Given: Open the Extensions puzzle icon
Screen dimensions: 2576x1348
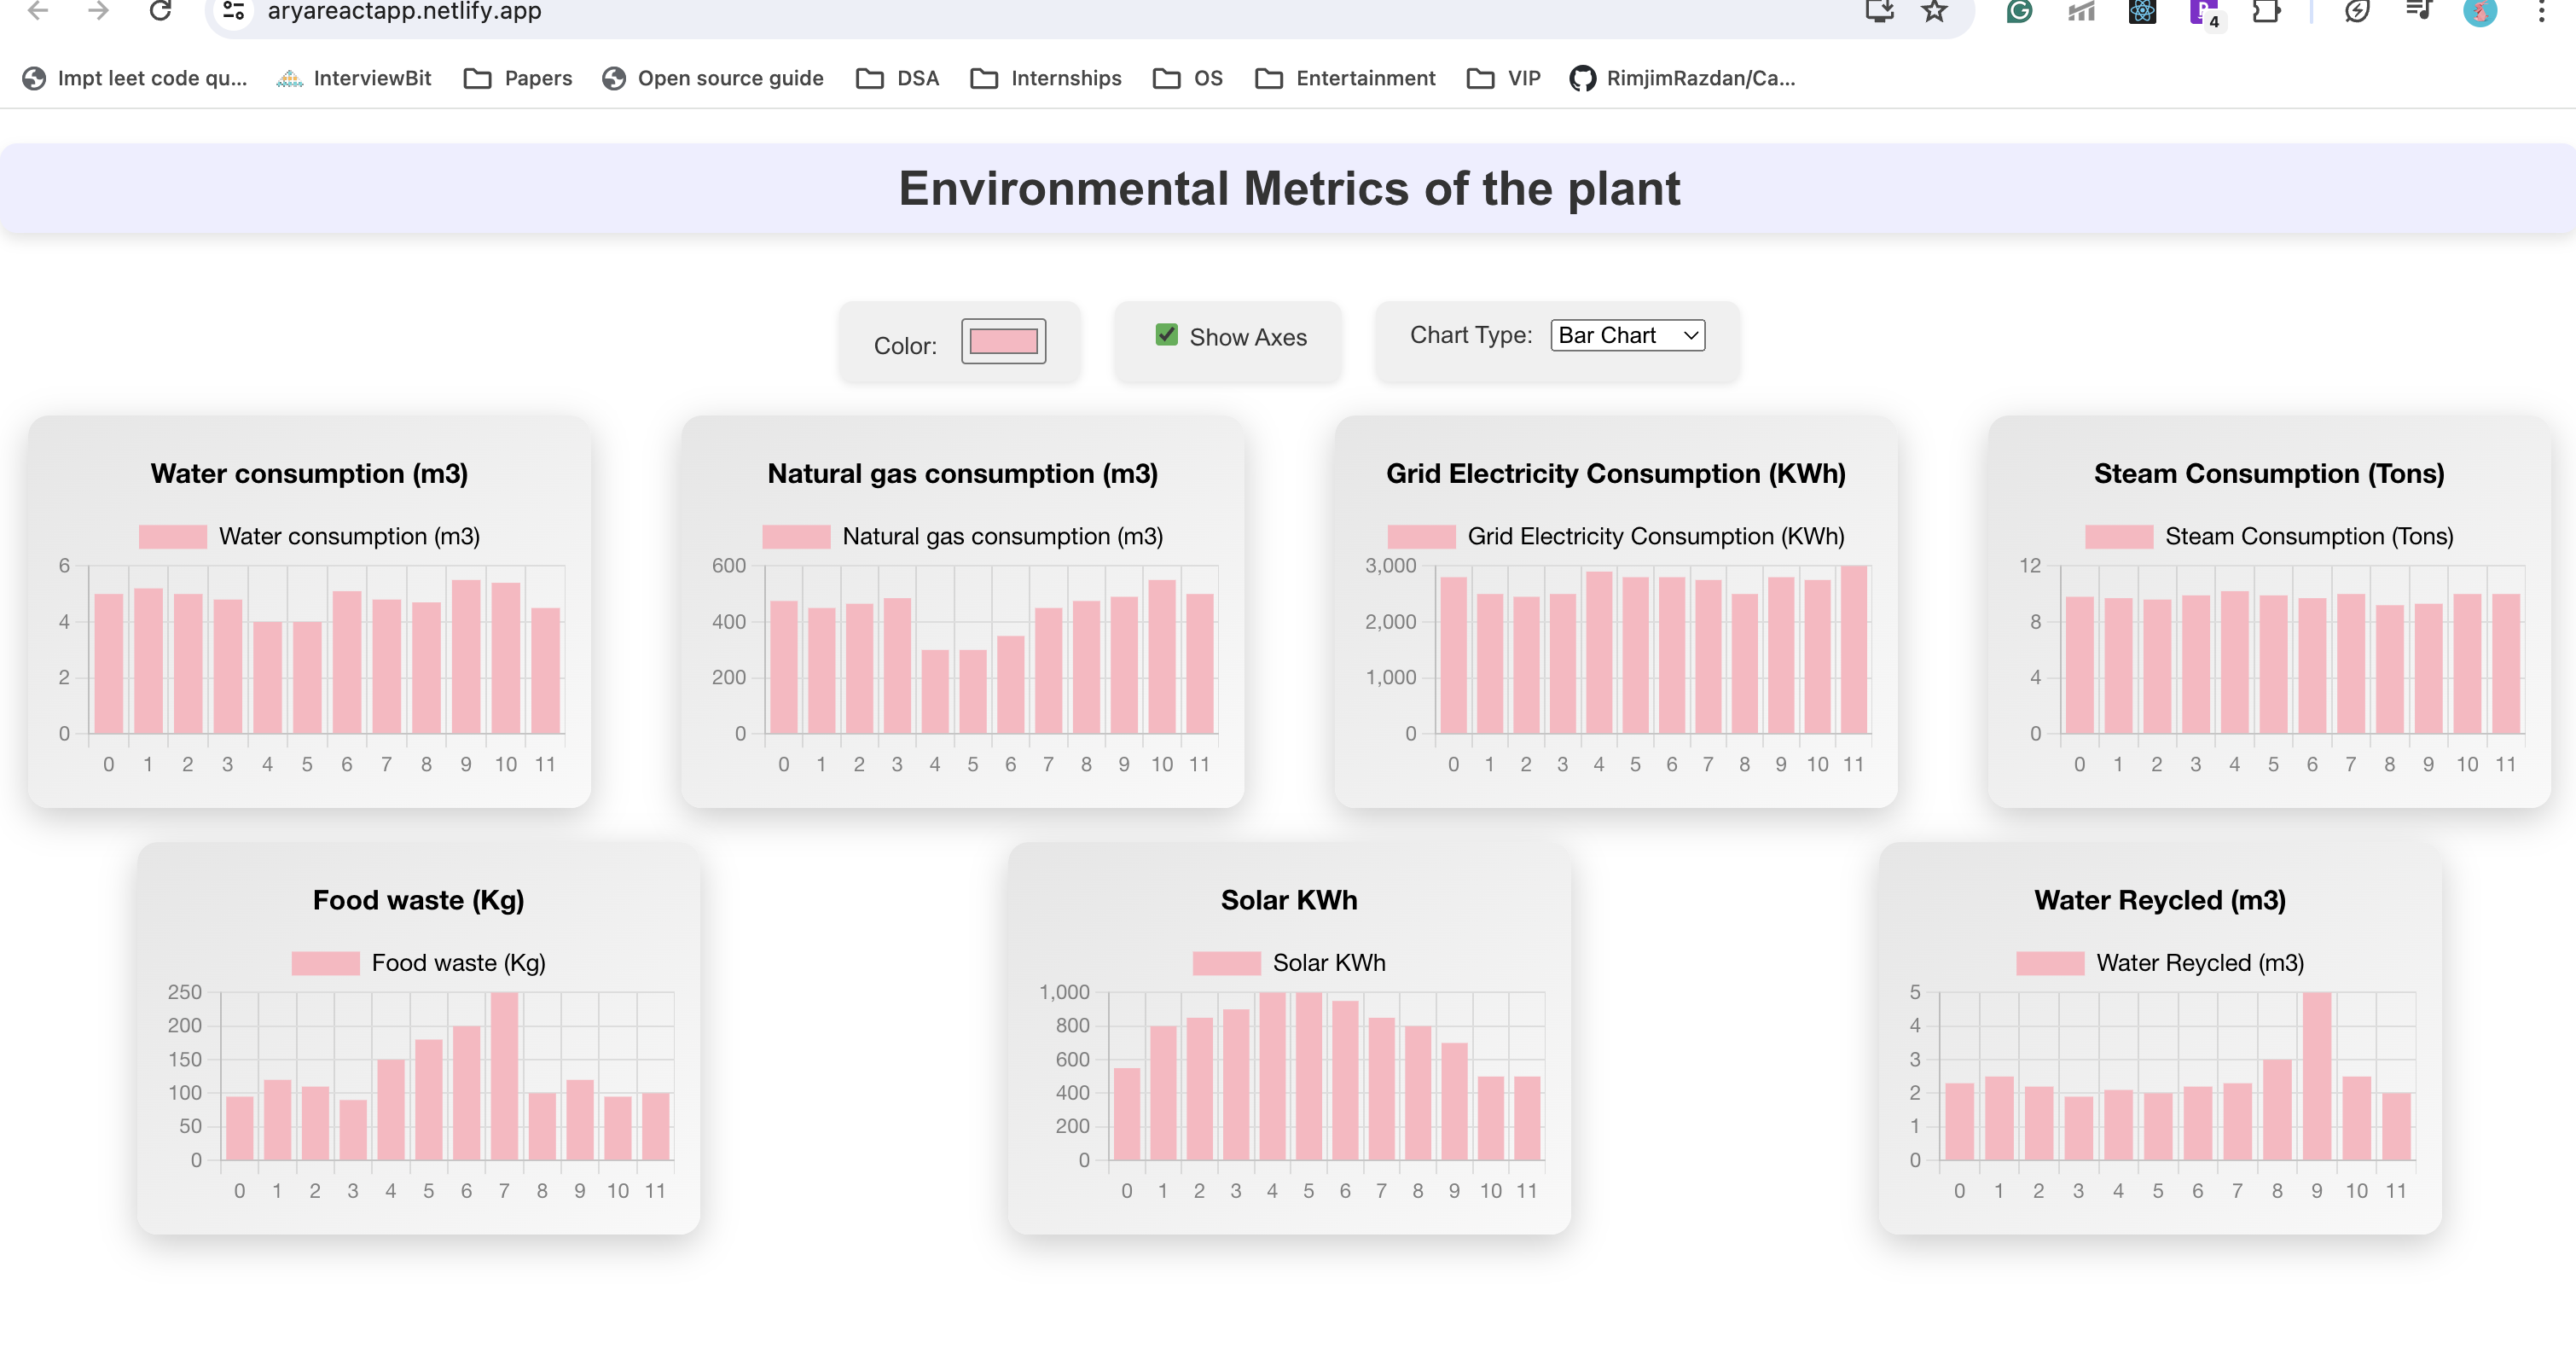Looking at the screenshot, I should pos(2265,11).
